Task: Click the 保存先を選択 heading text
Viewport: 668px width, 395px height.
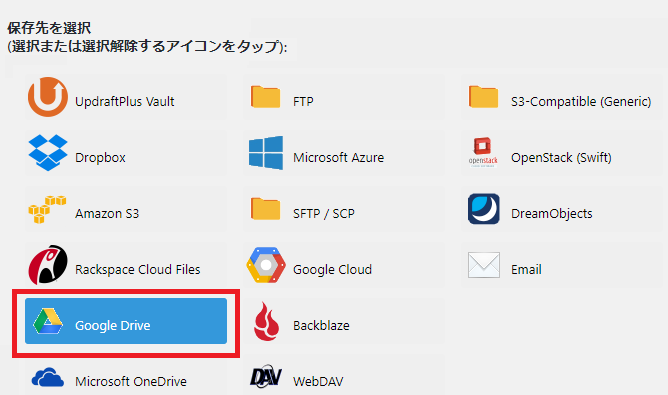Action: click(x=49, y=28)
